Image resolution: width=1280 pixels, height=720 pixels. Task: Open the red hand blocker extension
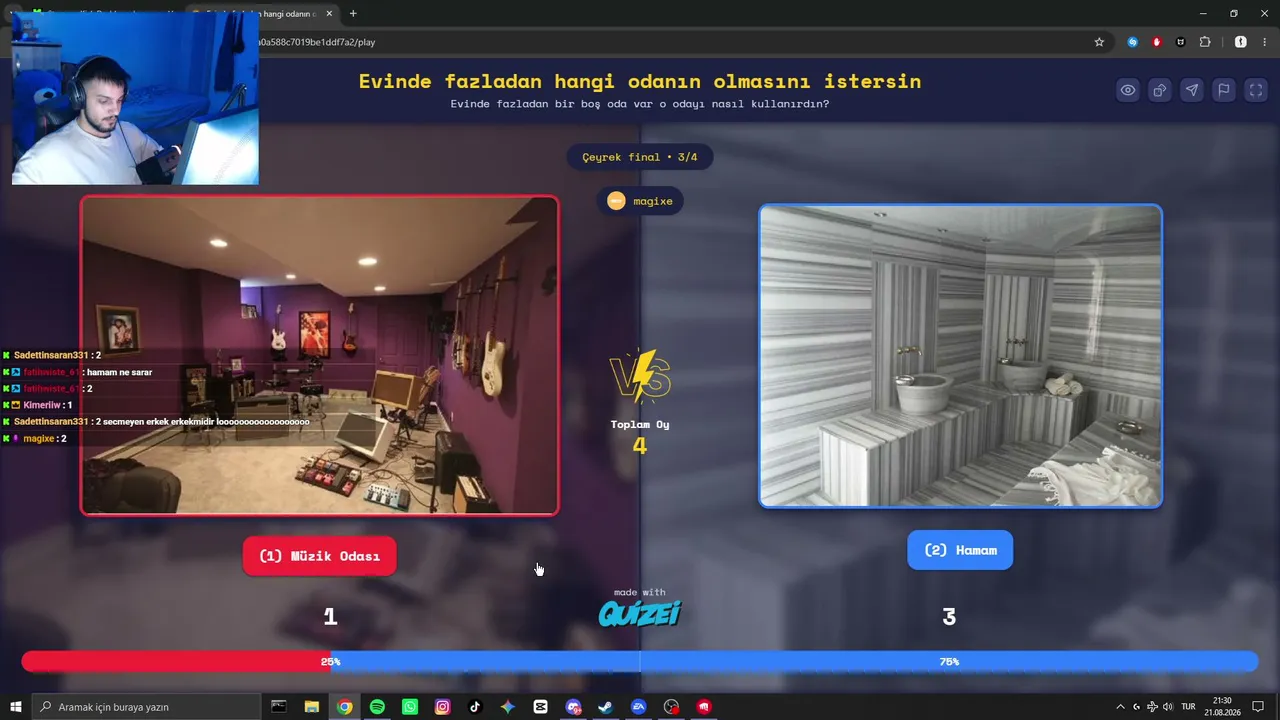(1157, 42)
